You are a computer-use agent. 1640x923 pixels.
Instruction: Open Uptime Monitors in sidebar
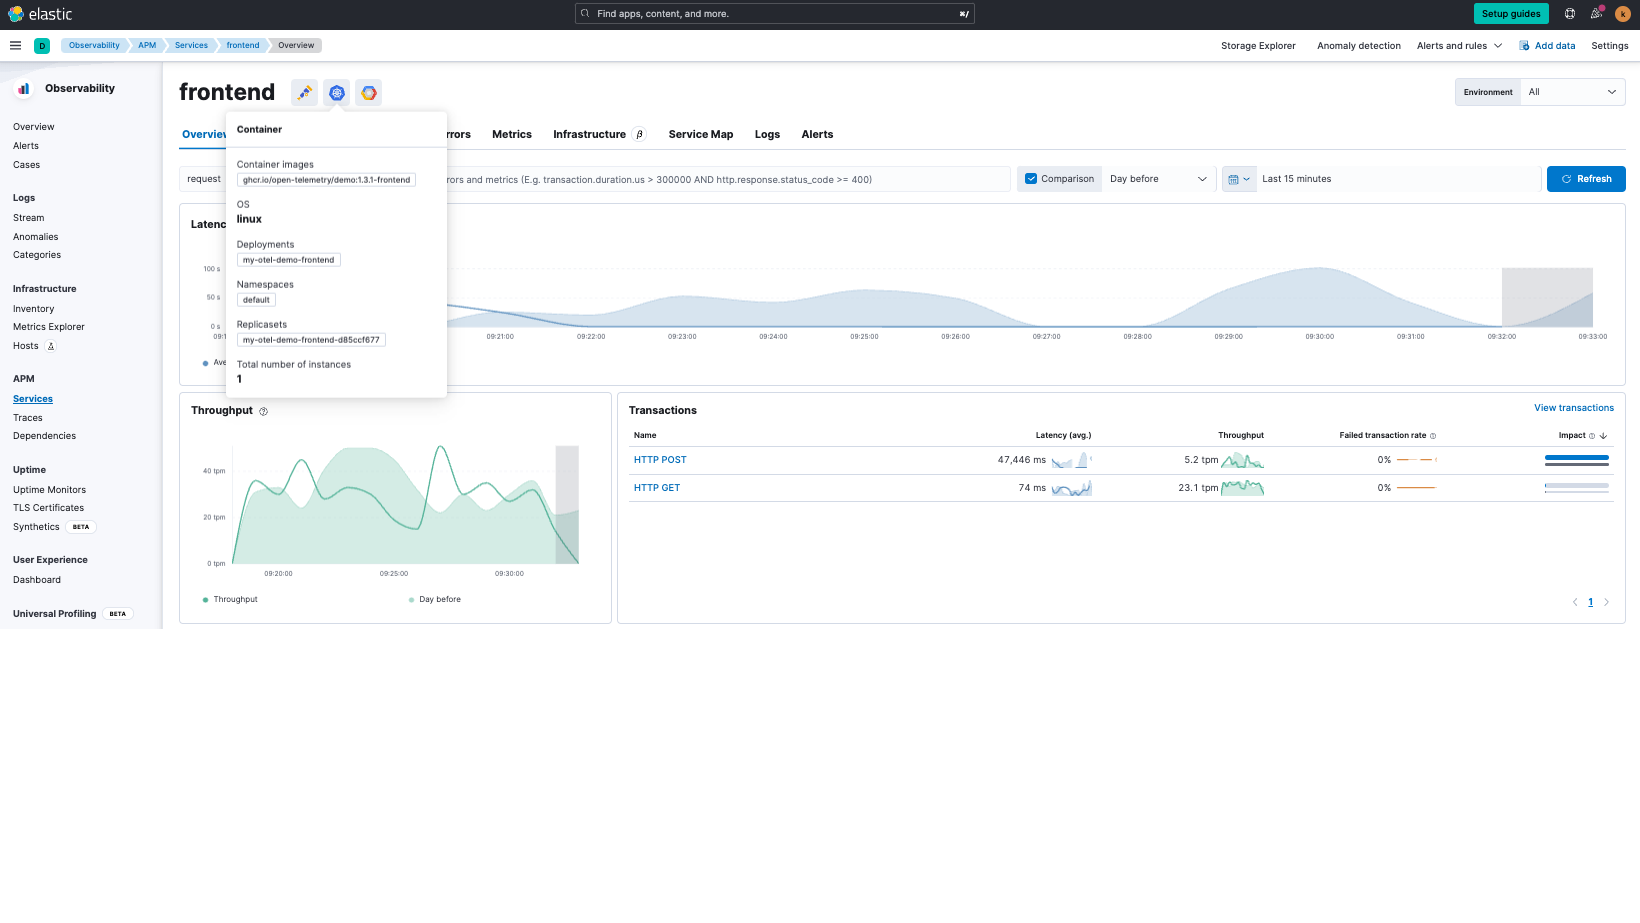pos(49,490)
